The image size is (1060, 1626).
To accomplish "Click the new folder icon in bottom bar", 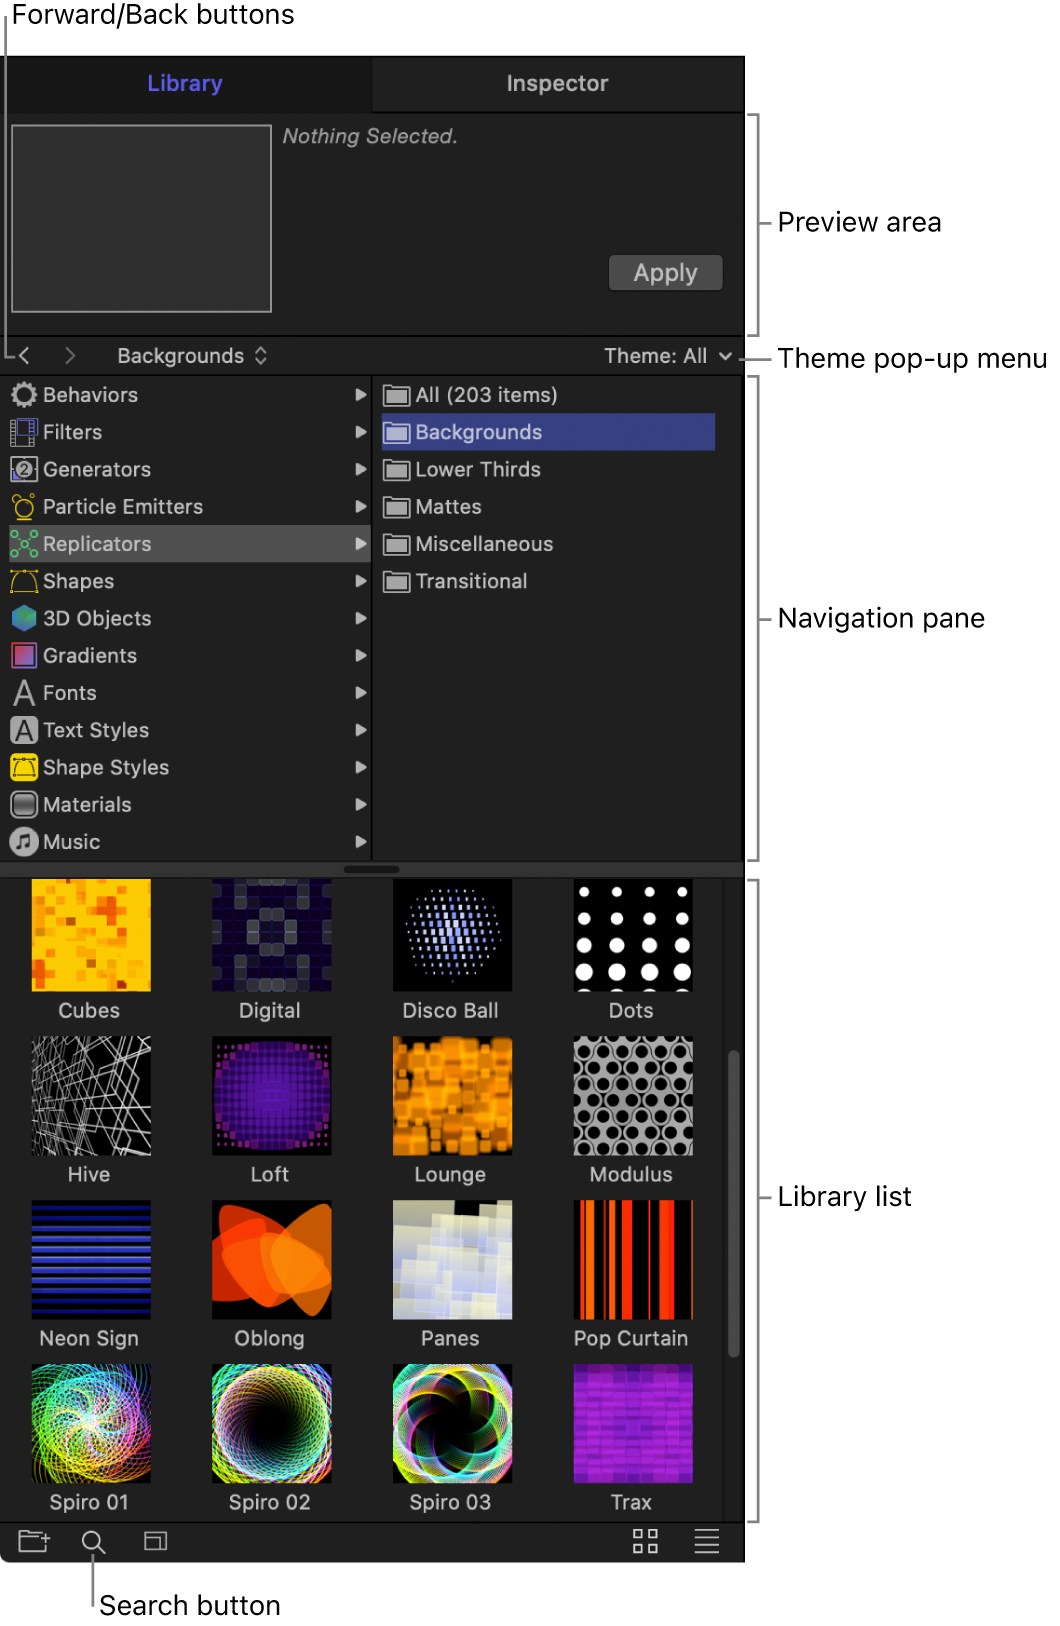I will pos(33,1541).
